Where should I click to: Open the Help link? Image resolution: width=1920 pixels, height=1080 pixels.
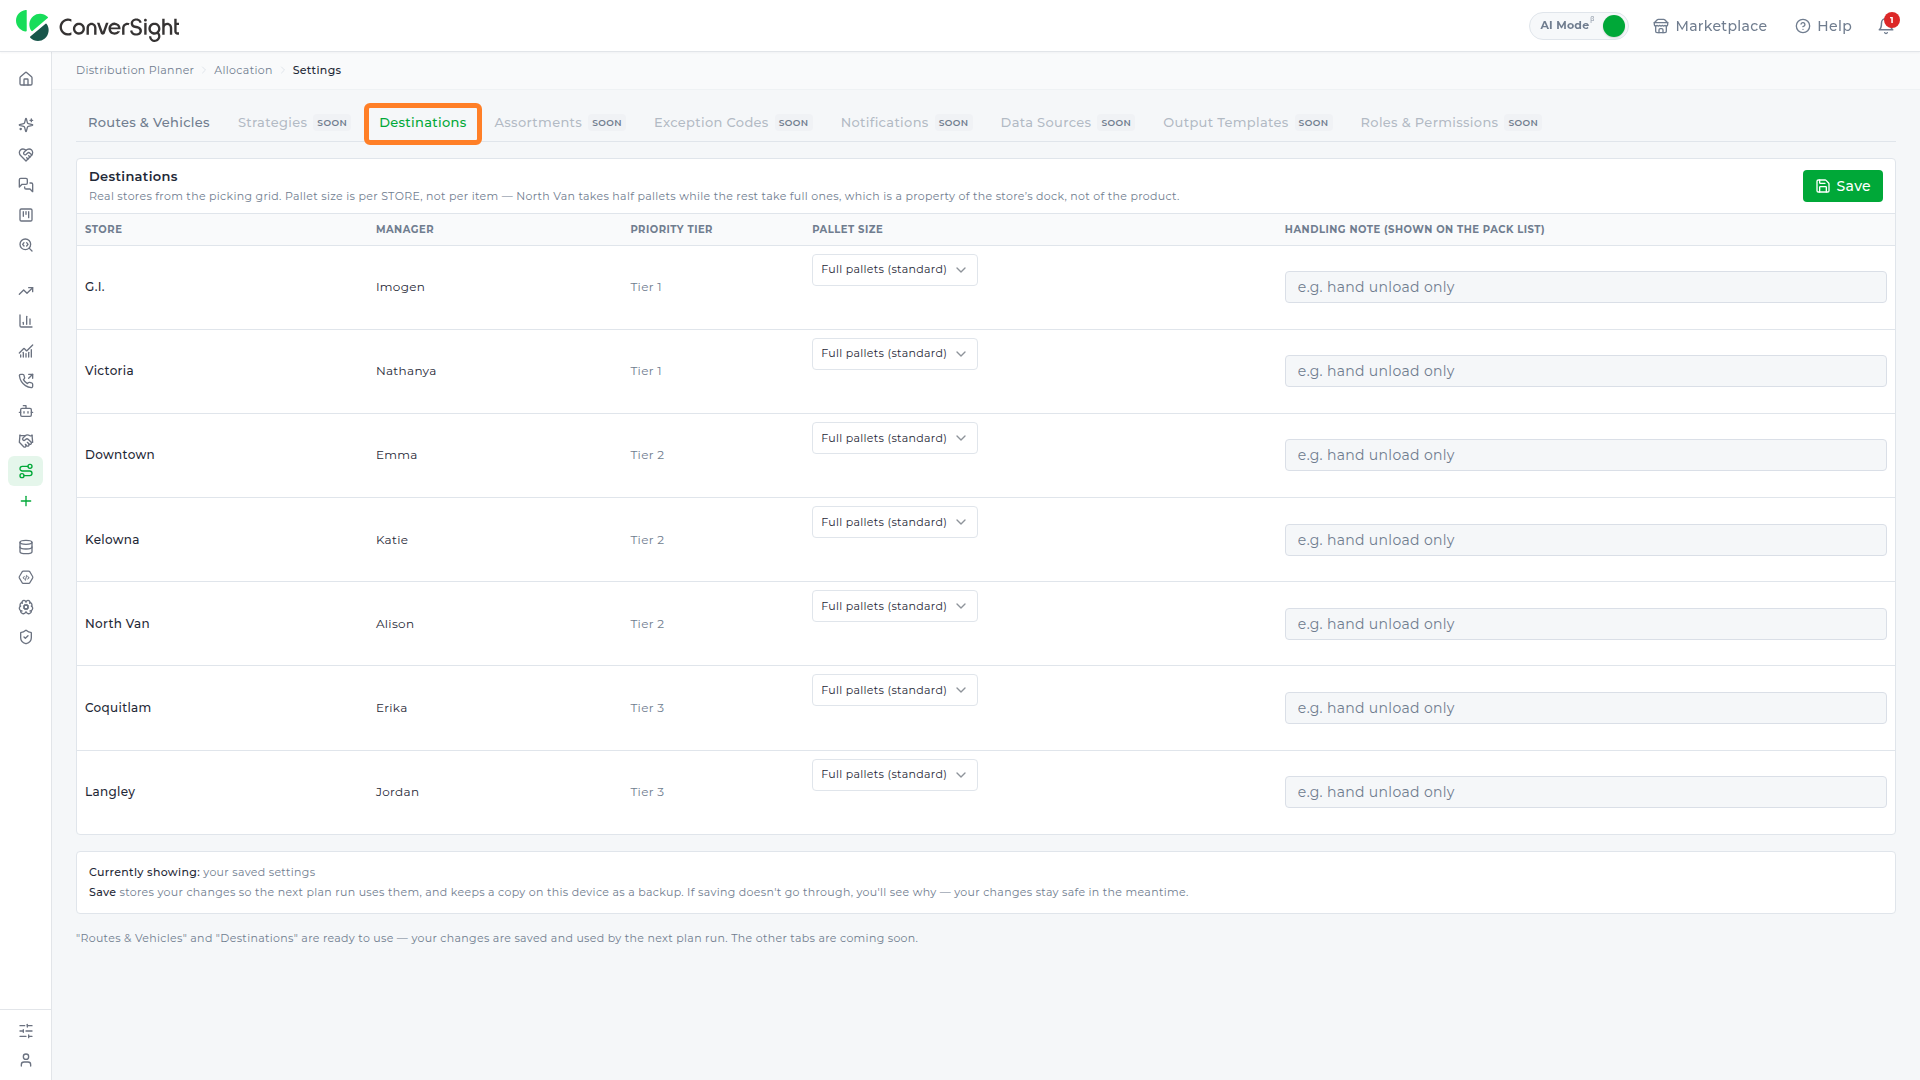pyautogui.click(x=1824, y=26)
